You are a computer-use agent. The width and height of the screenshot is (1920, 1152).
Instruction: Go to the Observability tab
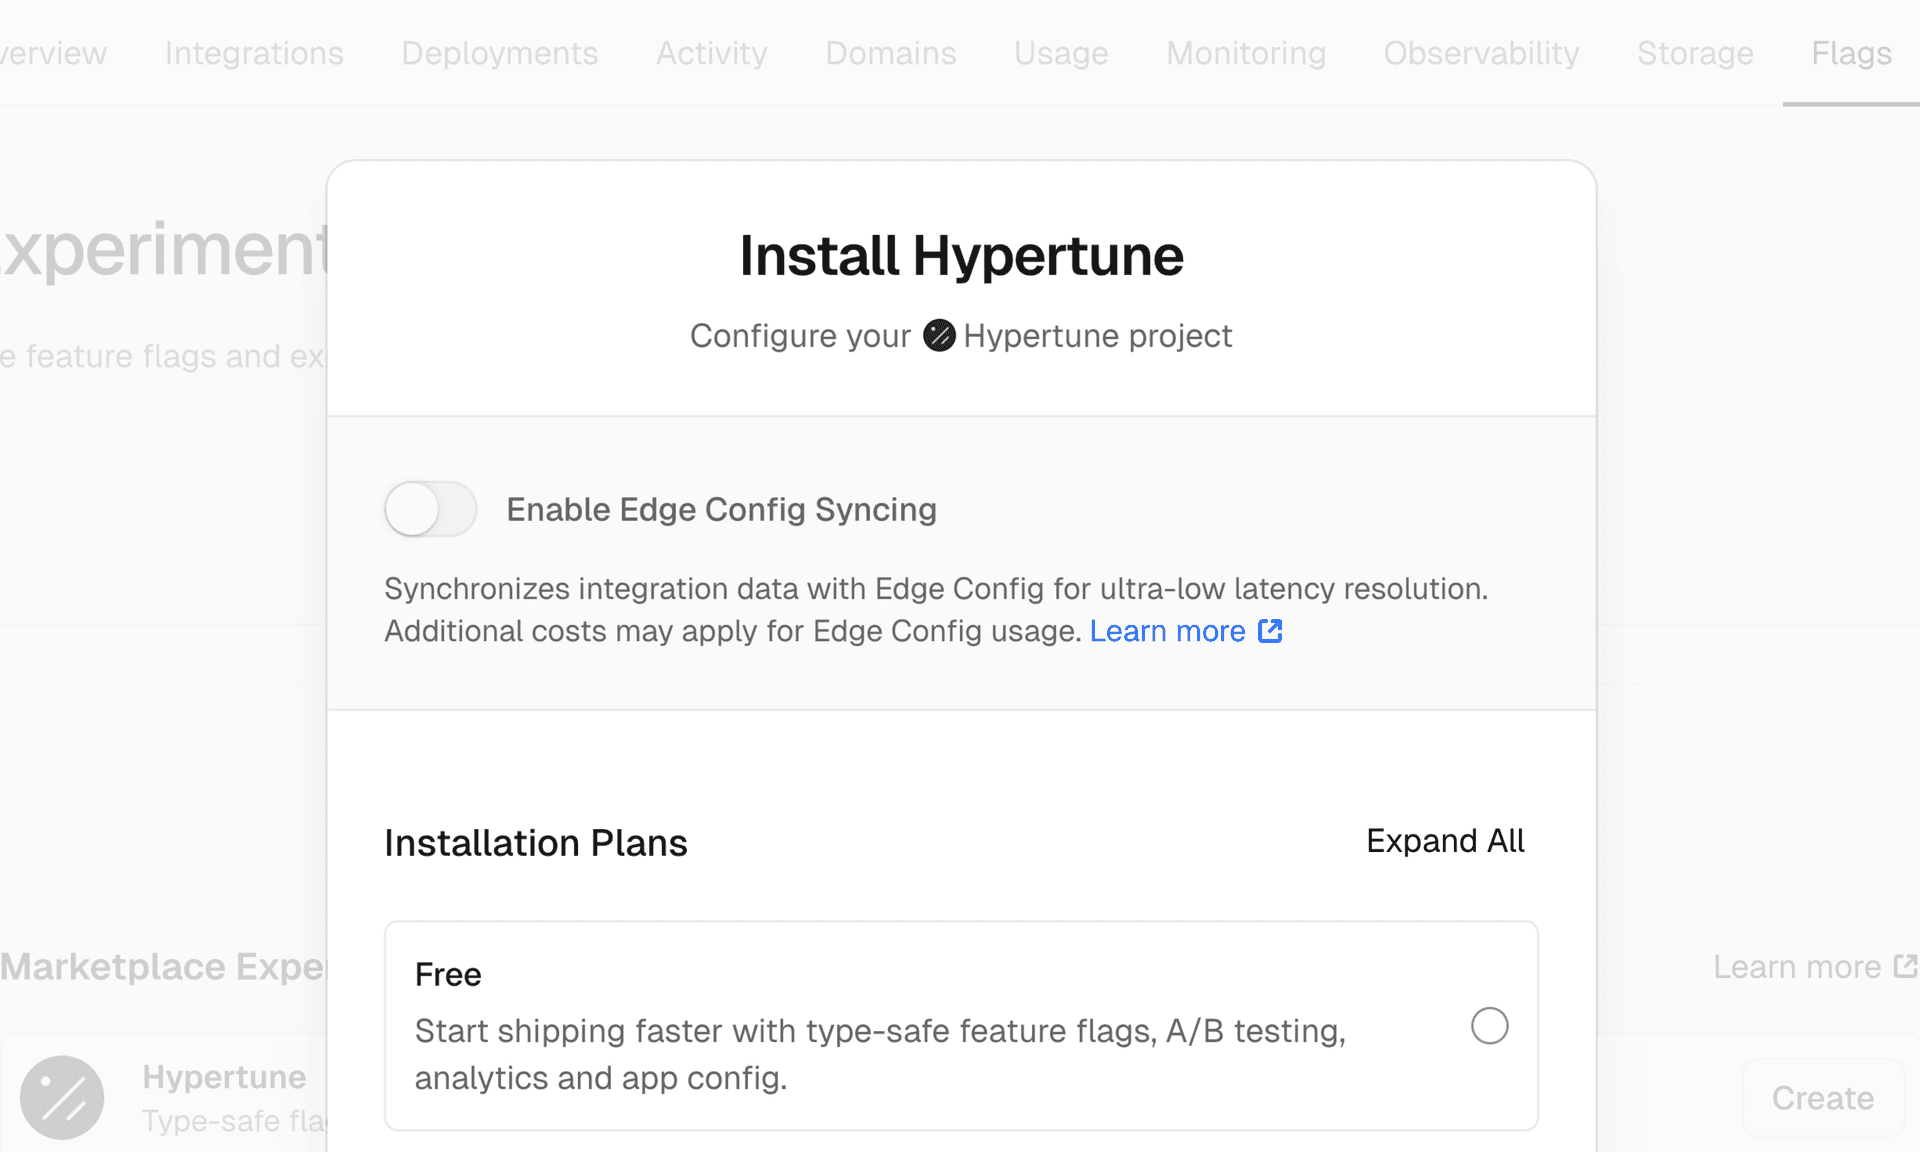[x=1481, y=53]
